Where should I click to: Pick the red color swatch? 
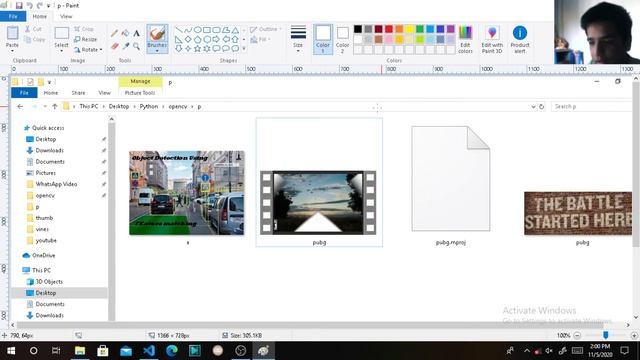pyautogui.click(x=389, y=29)
